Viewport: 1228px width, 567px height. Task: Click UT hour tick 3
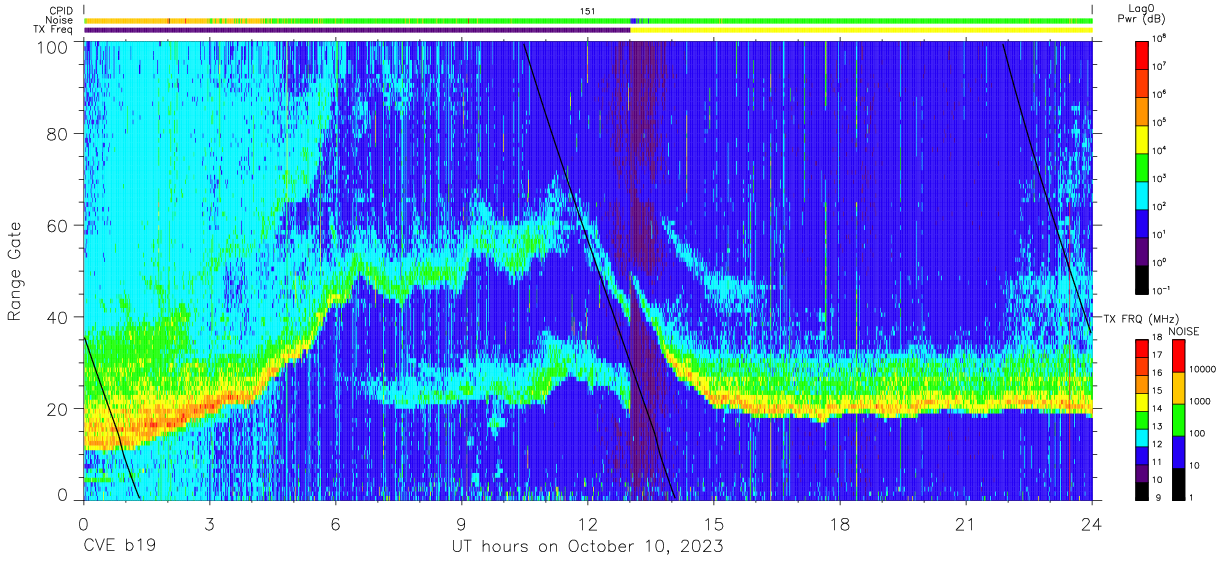pos(209,523)
